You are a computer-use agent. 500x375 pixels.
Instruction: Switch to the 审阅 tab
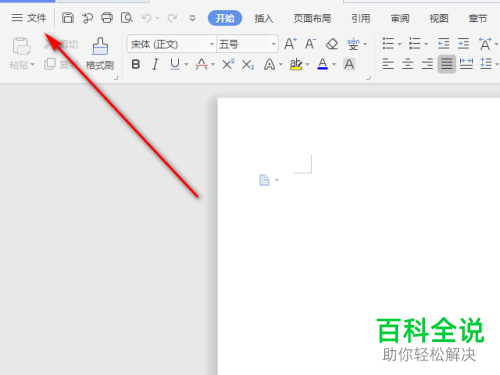pos(400,18)
